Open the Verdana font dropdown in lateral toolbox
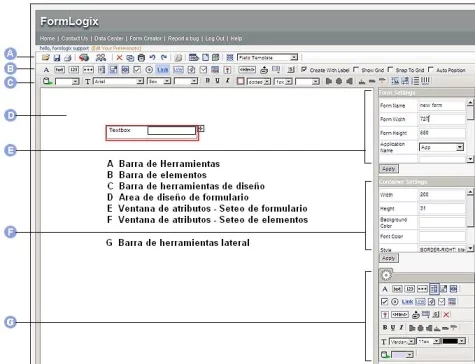 402,341
